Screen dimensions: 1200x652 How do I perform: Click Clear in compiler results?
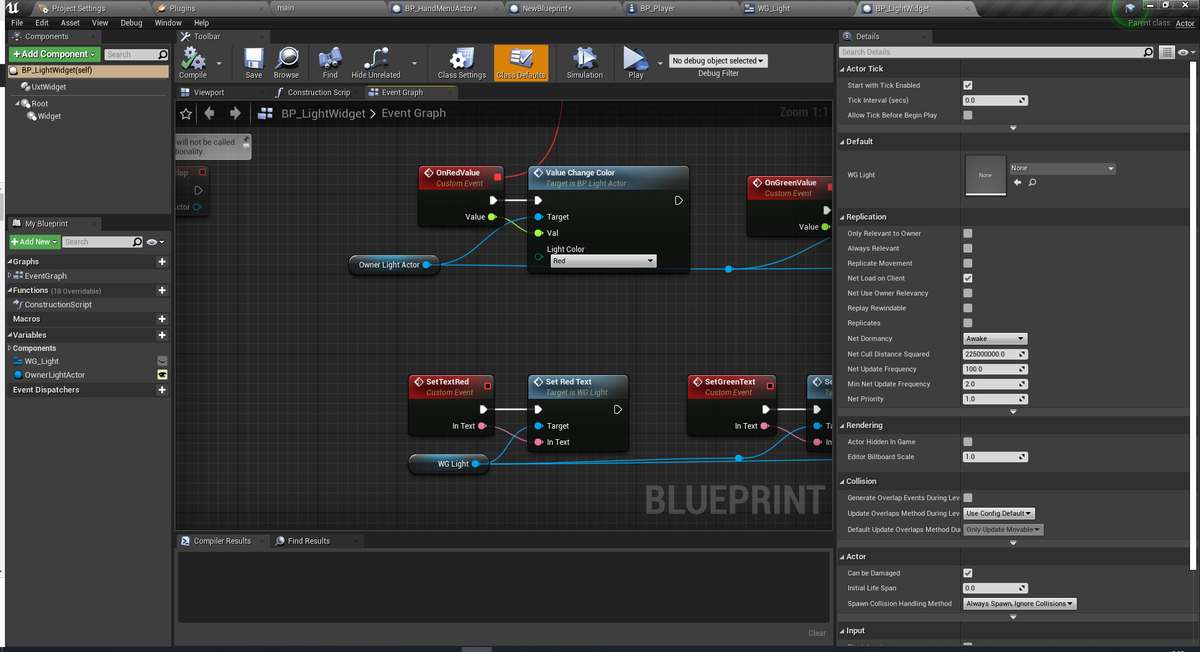pyautogui.click(x=817, y=633)
